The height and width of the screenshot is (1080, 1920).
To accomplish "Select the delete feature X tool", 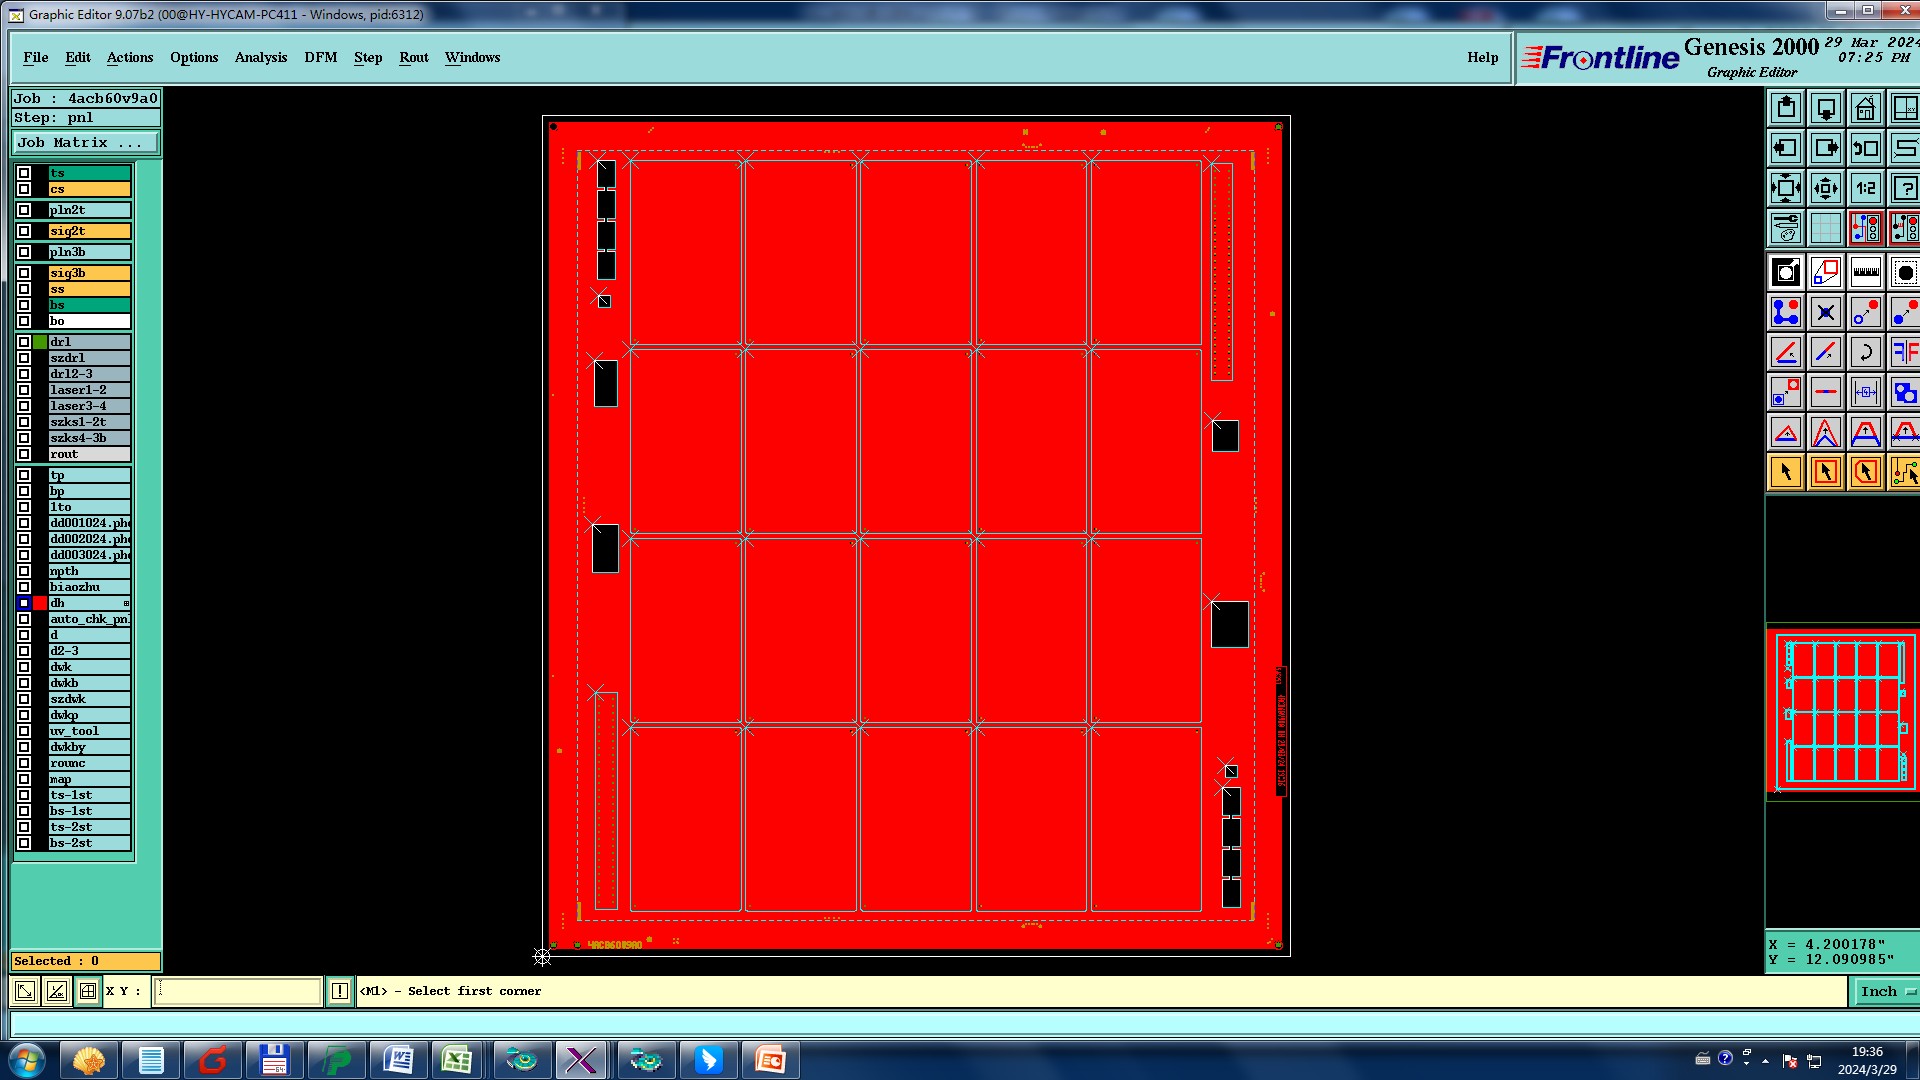I will (1825, 313).
